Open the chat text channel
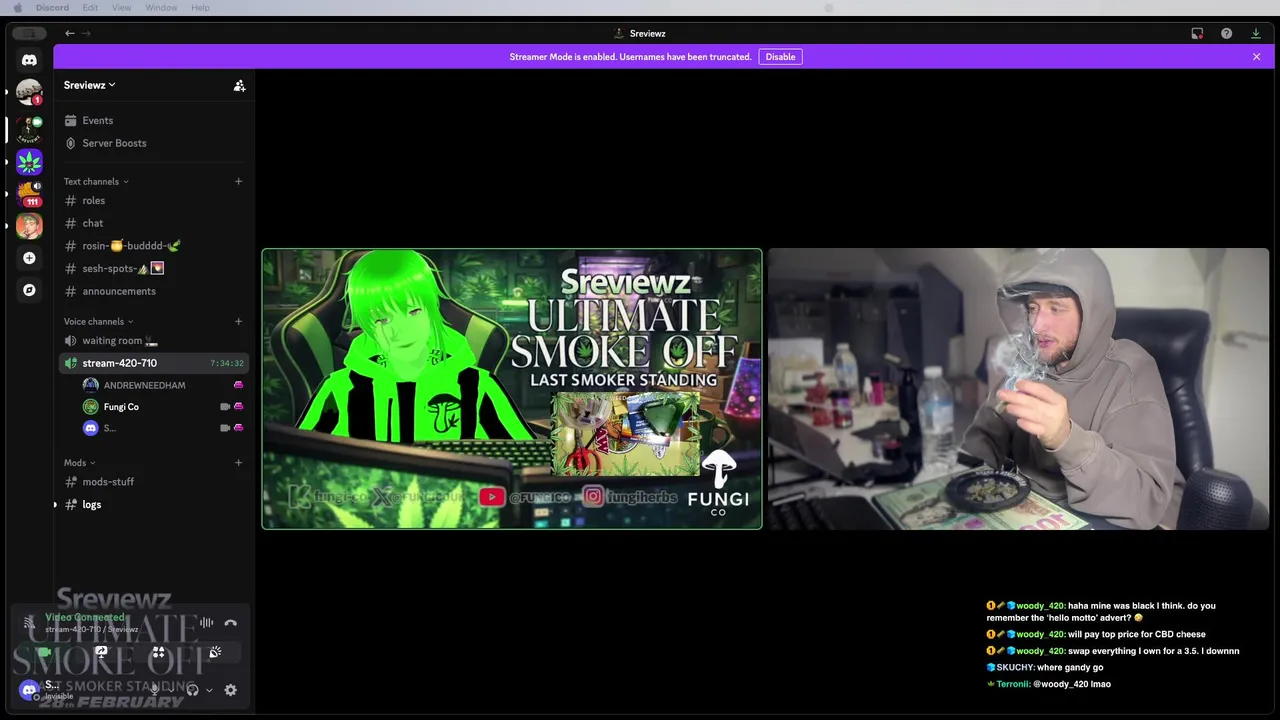The image size is (1280, 720). 153,223
